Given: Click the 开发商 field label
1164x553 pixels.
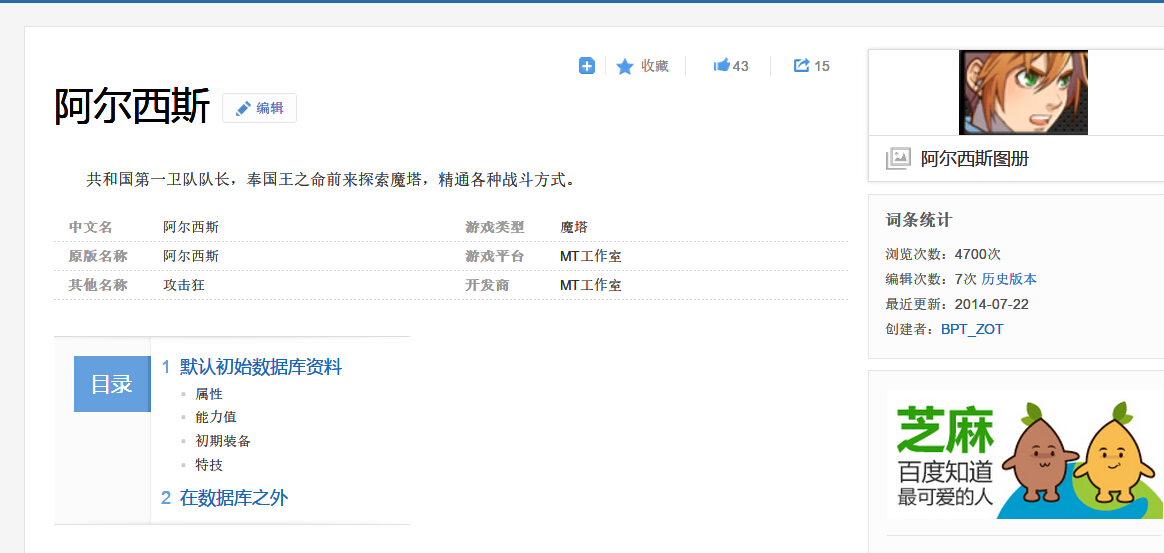Looking at the screenshot, I should (487, 285).
